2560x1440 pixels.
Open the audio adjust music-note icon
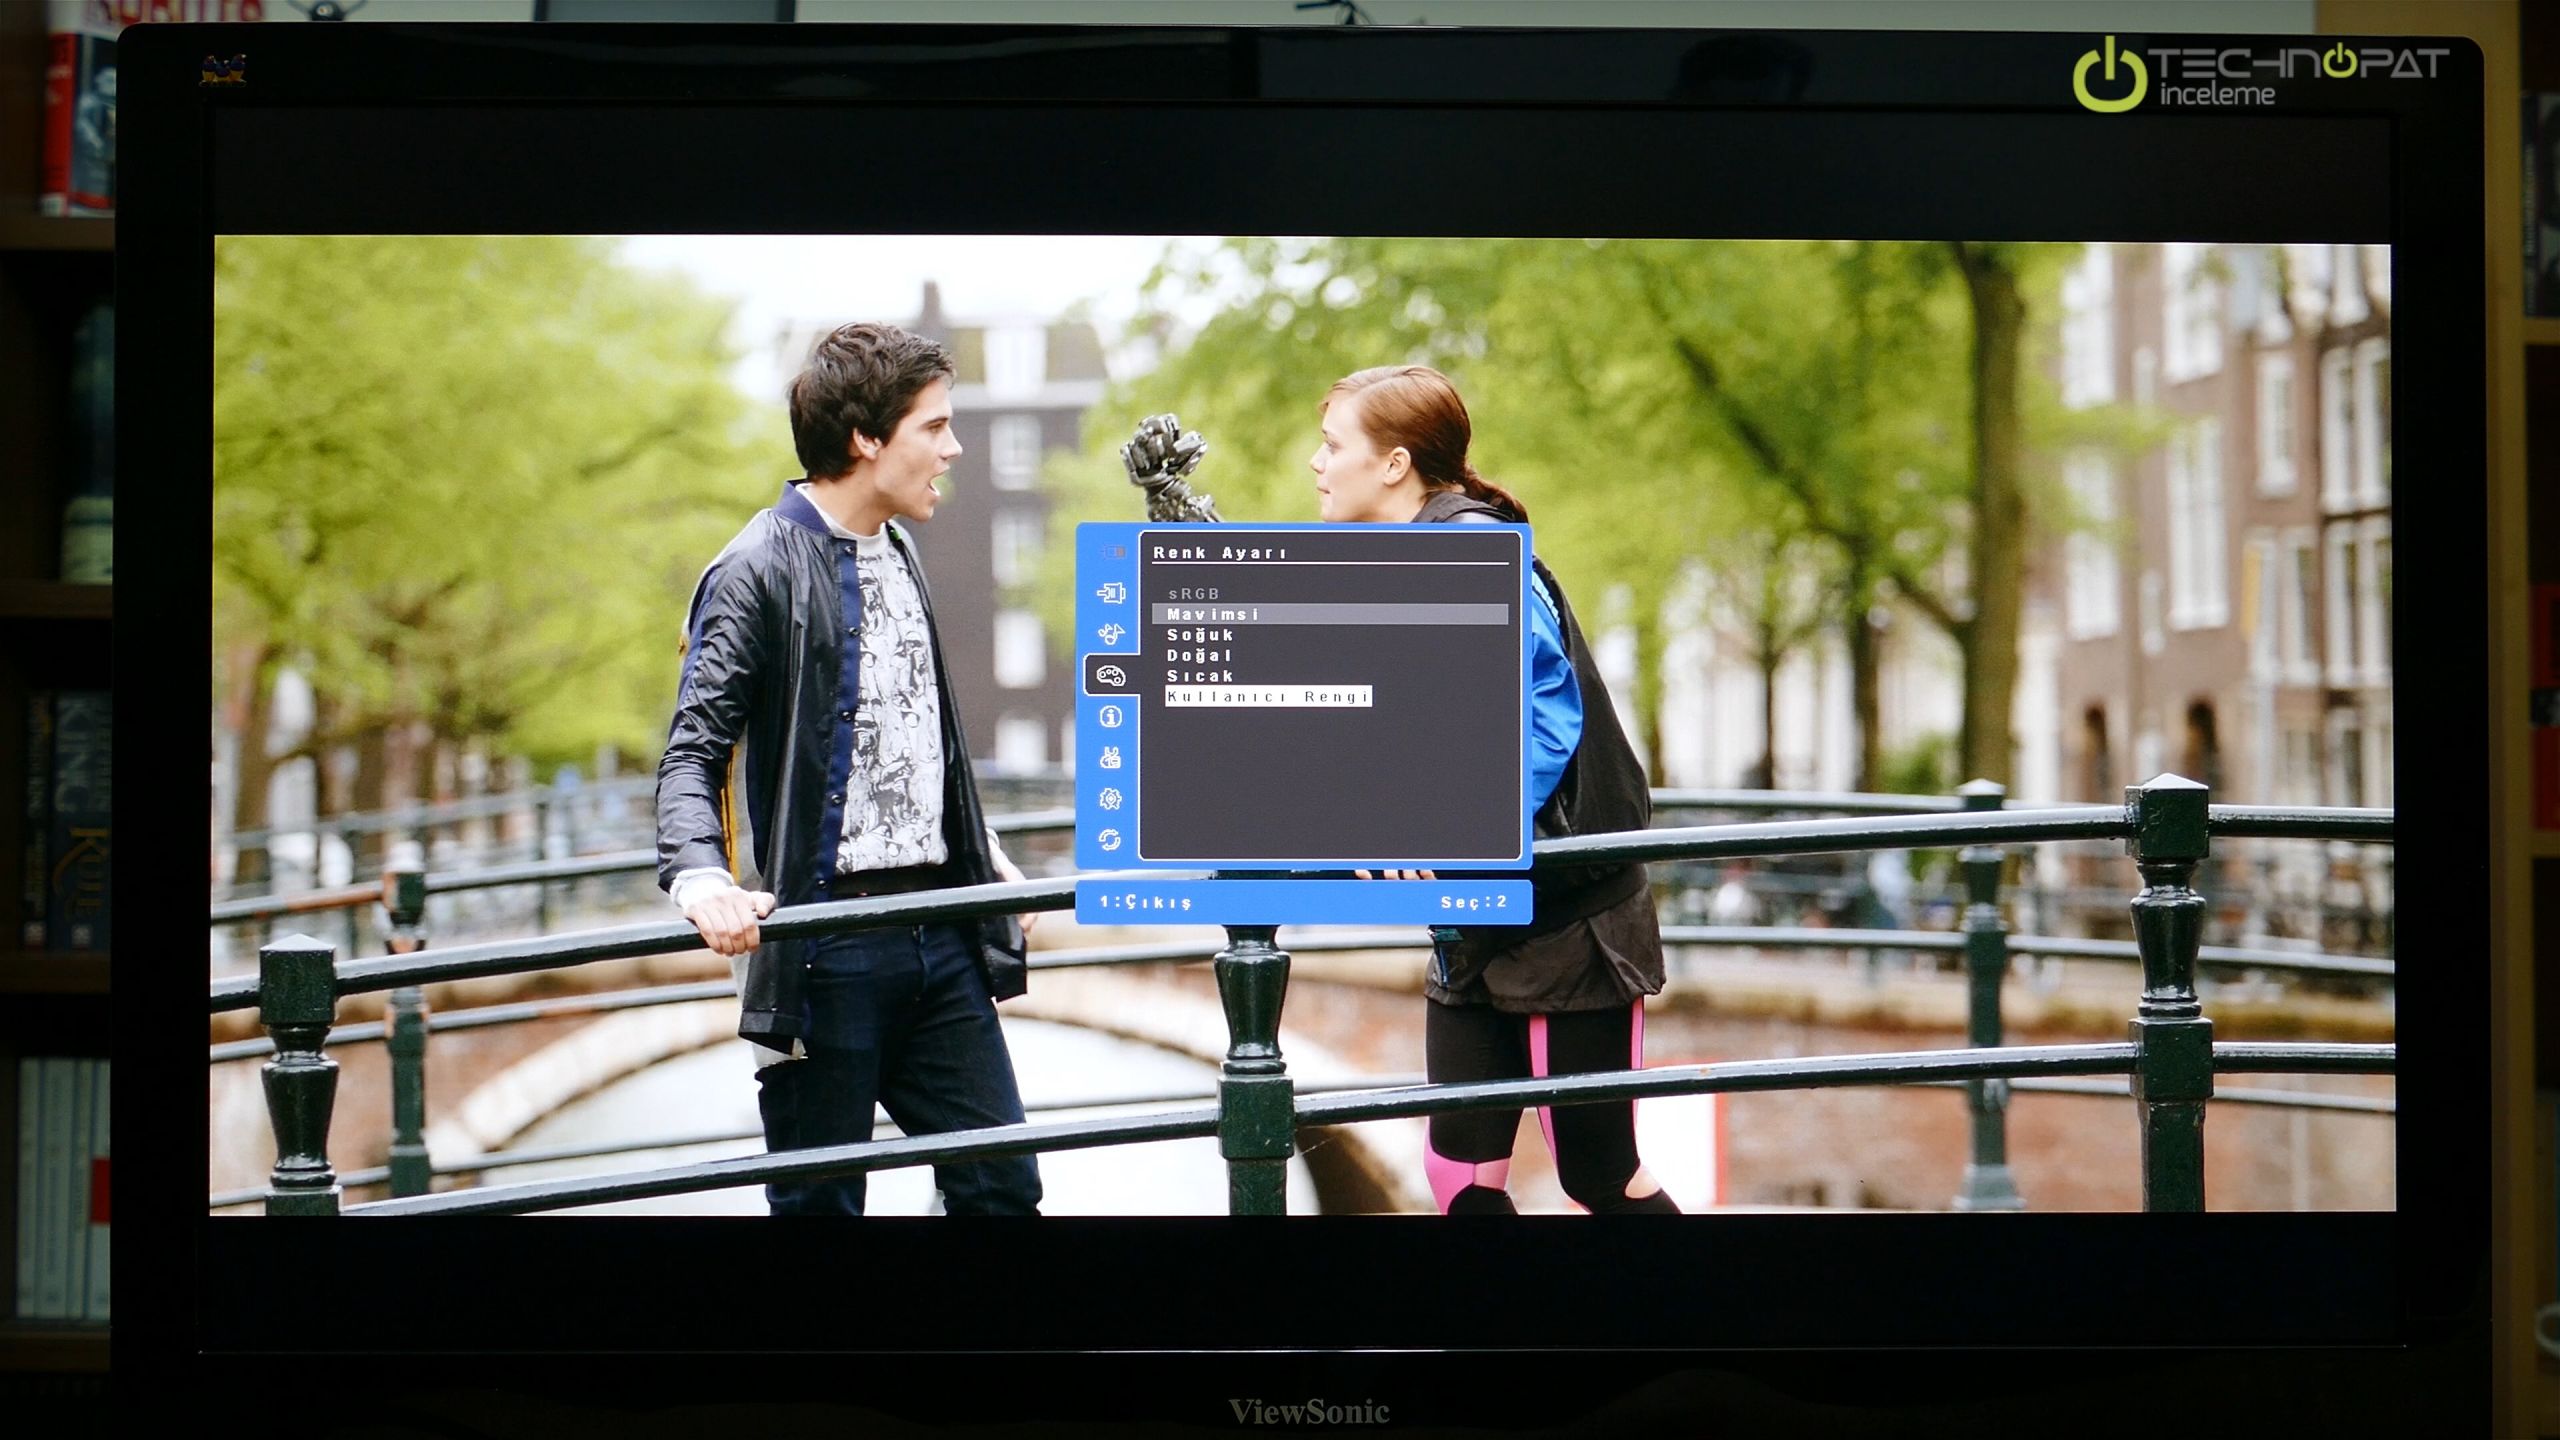click(1111, 634)
